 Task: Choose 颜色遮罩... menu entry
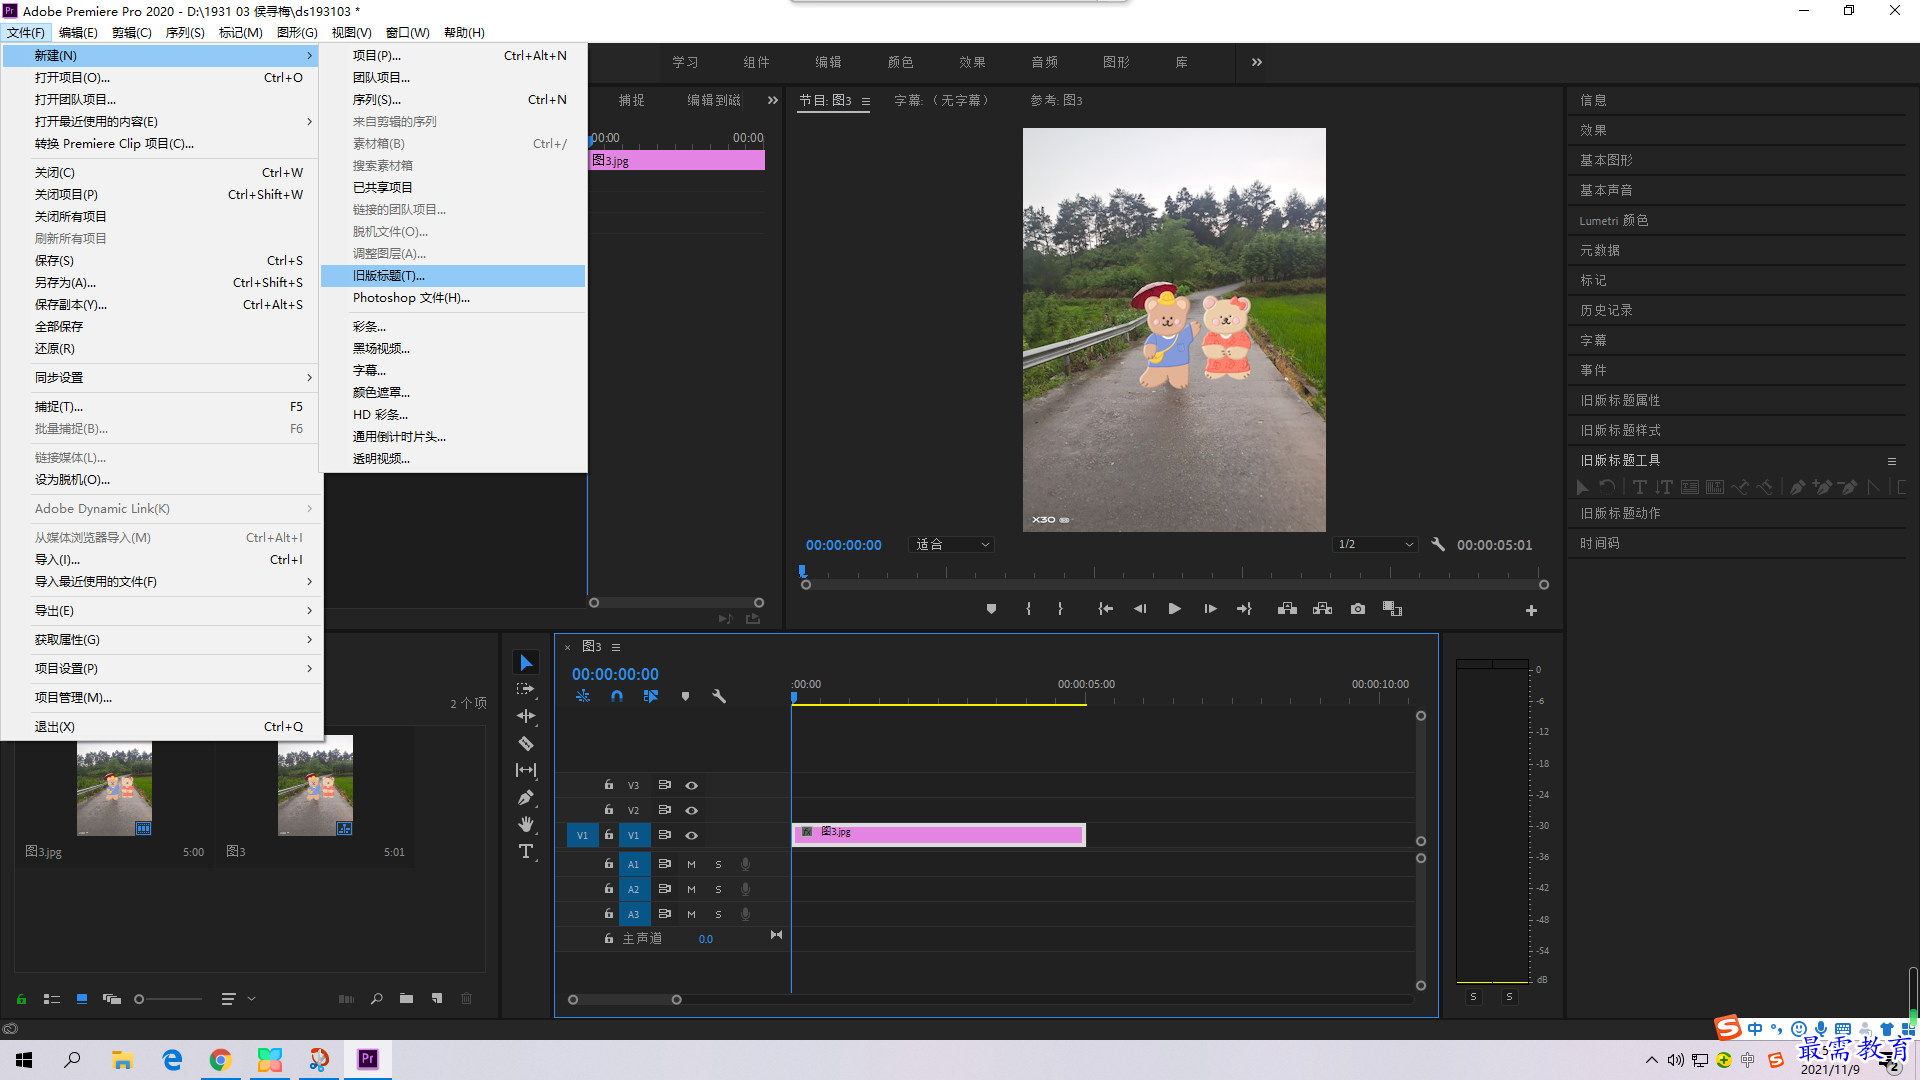tap(453, 393)
